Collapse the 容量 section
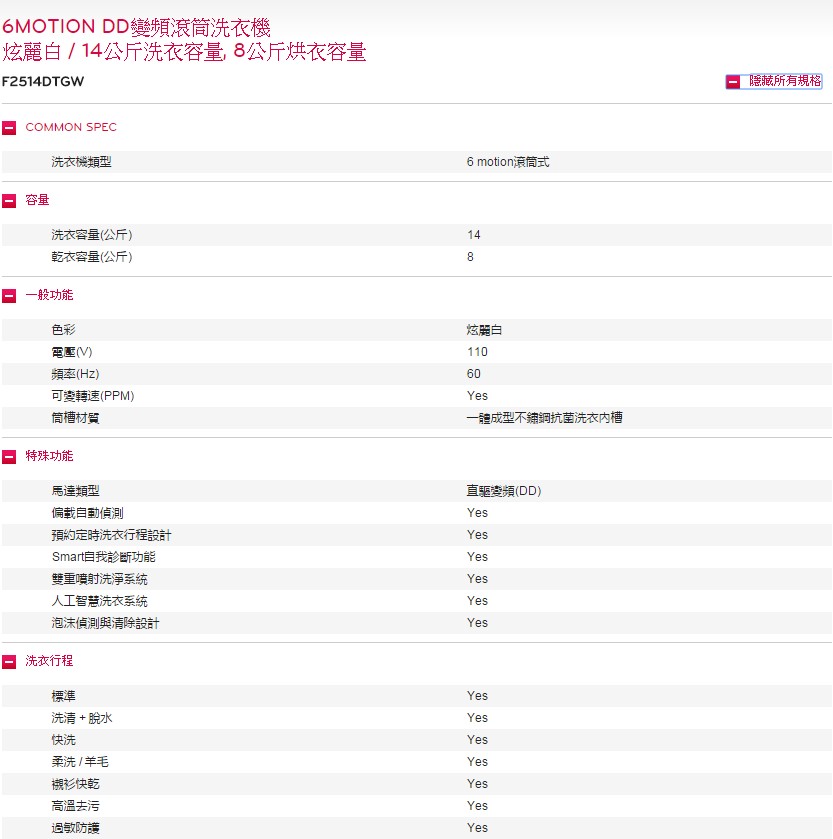 click(9, 201)
